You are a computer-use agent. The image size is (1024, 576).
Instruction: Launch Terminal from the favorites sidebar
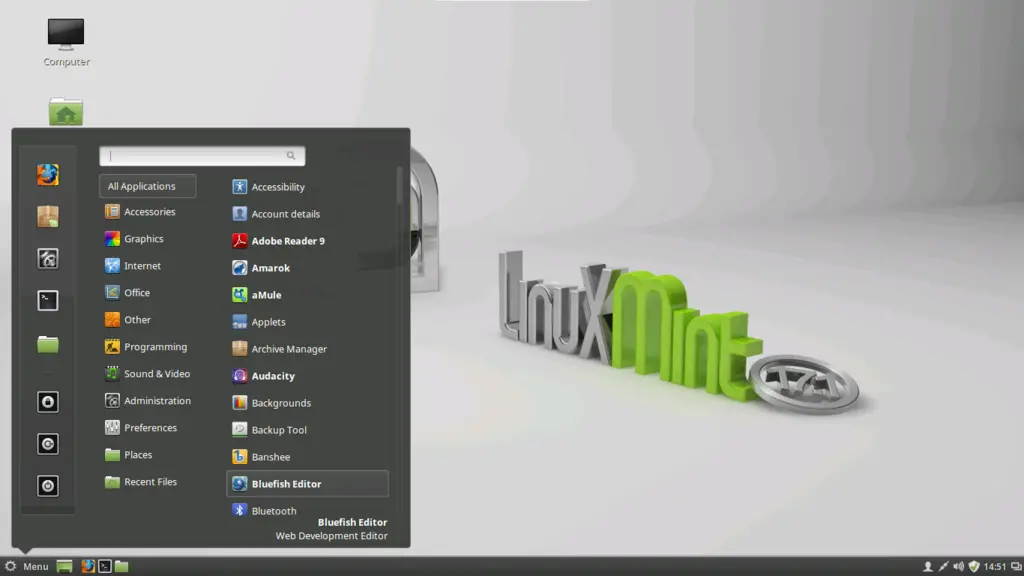click(48, 300)
